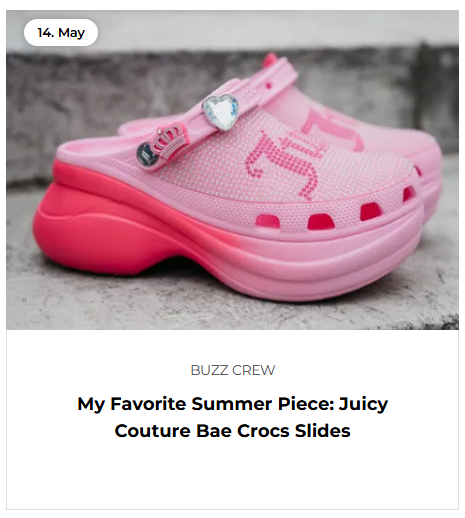
Task: Open the BUZZ CREW category link
Action: pos(233,370)
